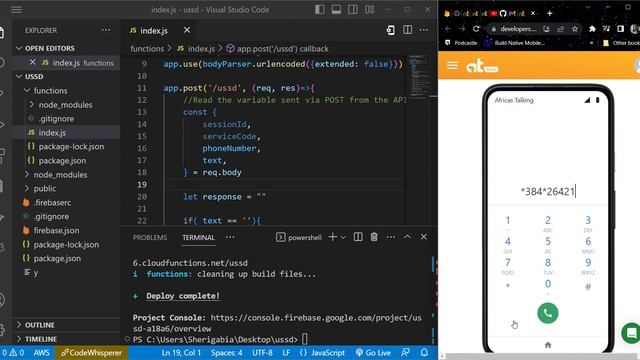Click AWS in the status bar
Viewport: 640px width, 360px height.
pyautogui.click(x=42, y=353)
